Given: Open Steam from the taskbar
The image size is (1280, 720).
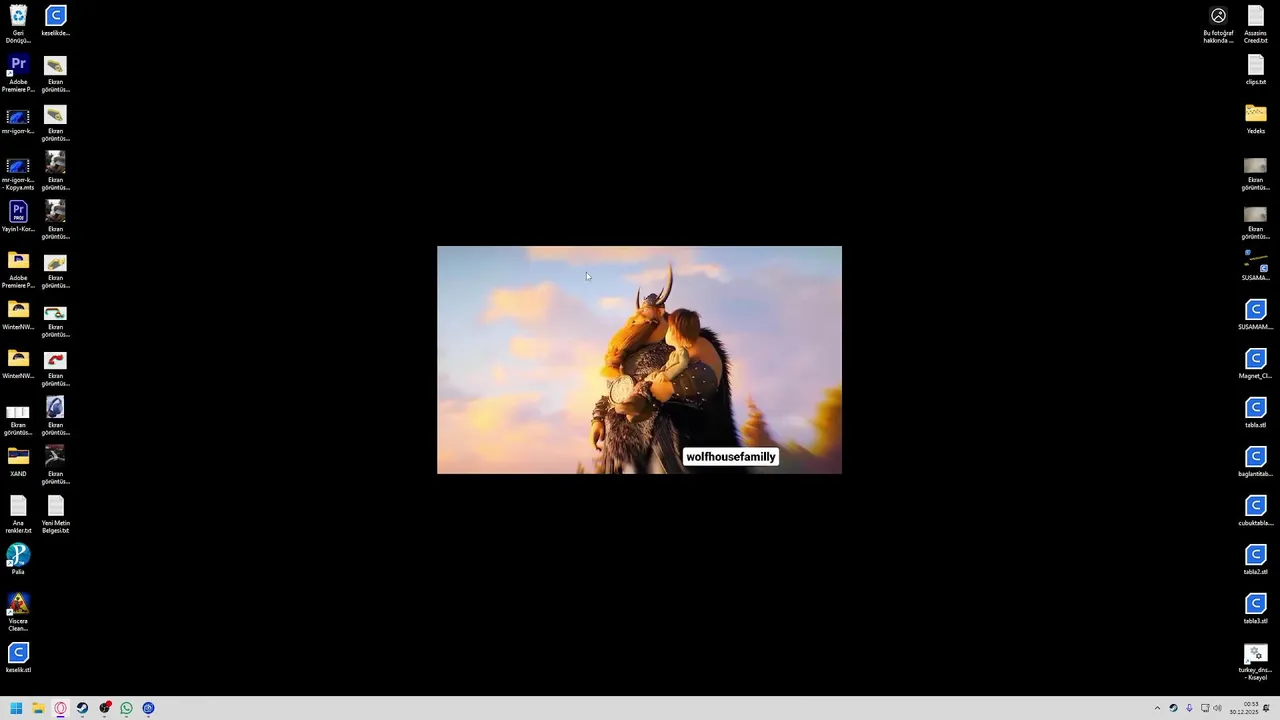Looking at the screenshot, I should tap(82, 708).
